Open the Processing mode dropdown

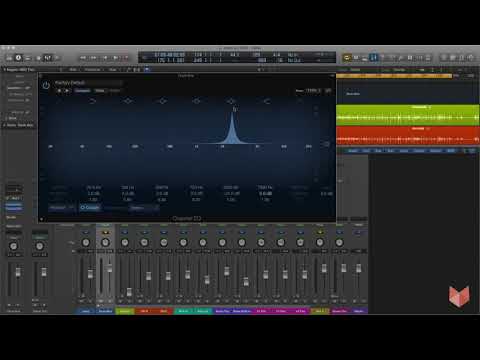[144, 208]
